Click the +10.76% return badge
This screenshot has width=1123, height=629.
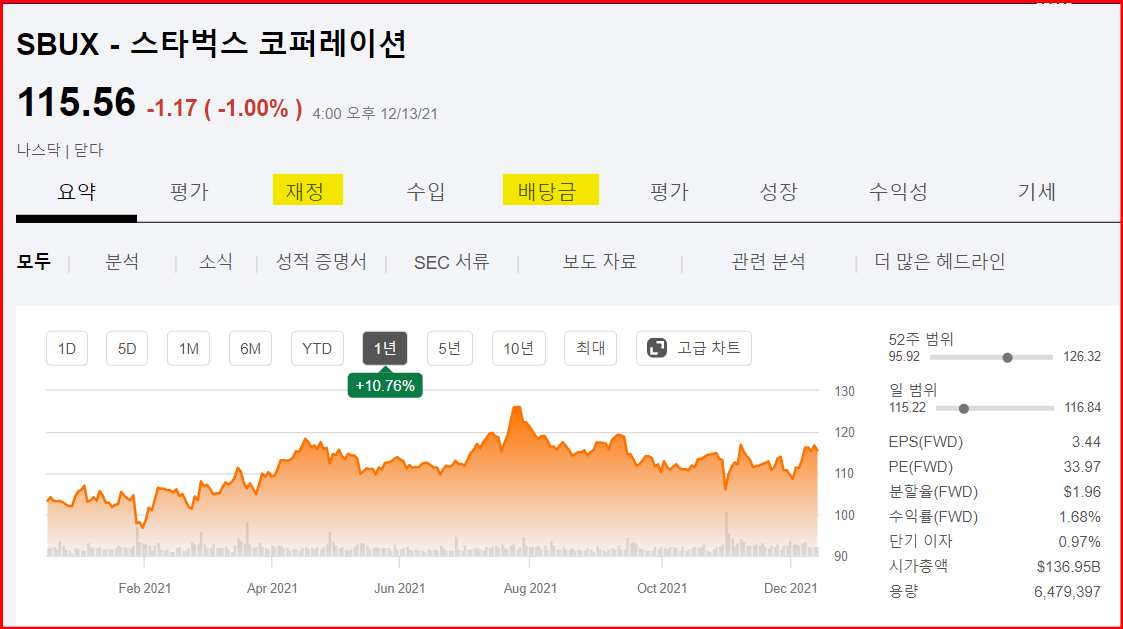point(385,383)
